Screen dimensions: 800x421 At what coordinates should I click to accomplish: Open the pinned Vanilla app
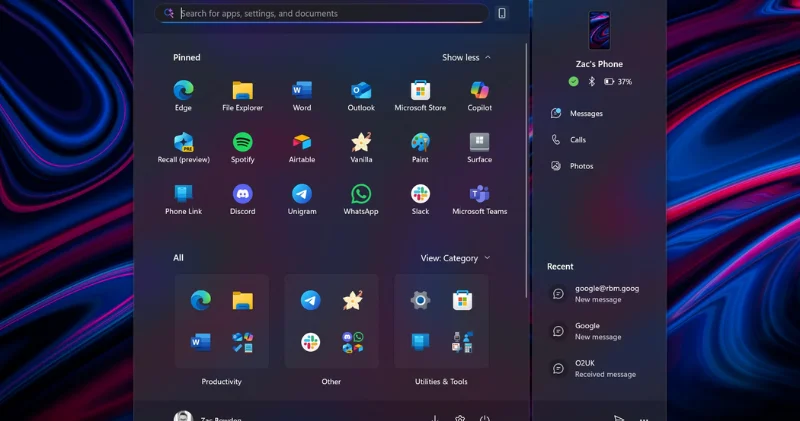(361, 148)
